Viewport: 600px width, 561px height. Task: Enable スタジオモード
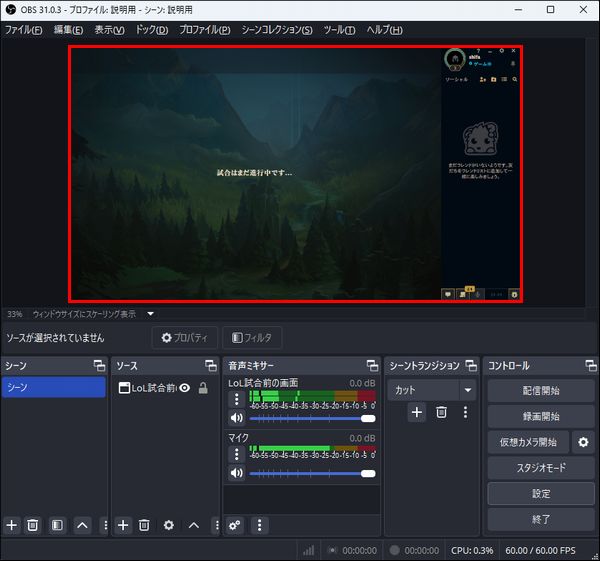tap(541, 468)
